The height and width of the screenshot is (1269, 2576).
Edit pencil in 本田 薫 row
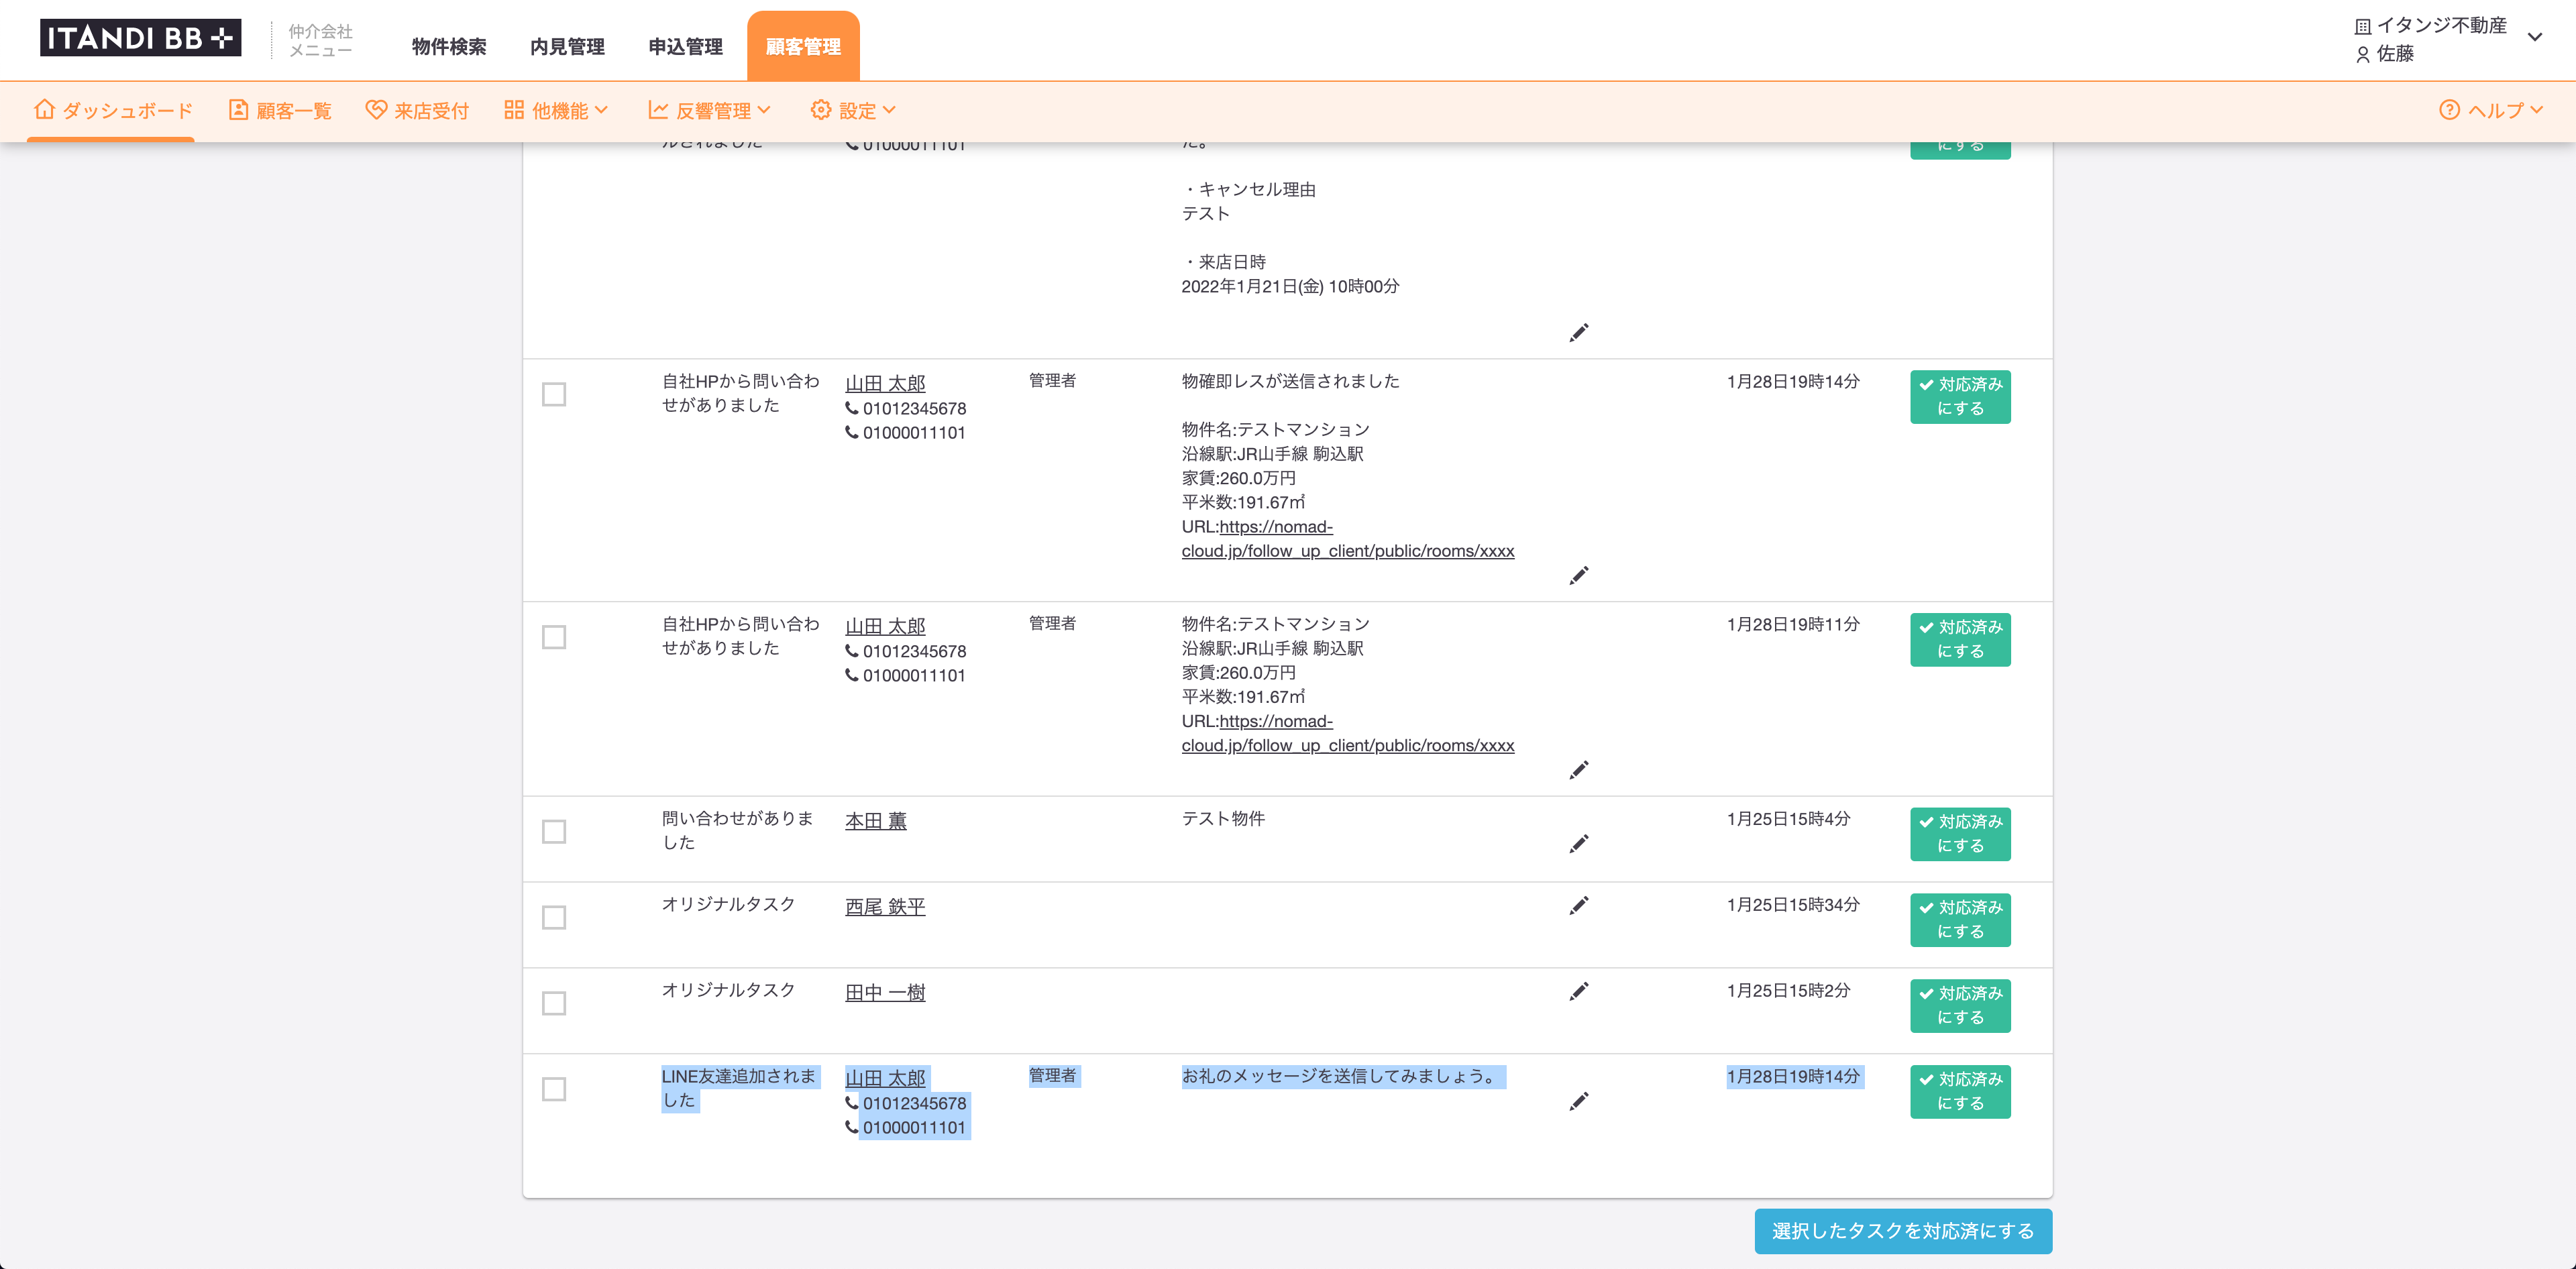click(x=1579, y=844)
